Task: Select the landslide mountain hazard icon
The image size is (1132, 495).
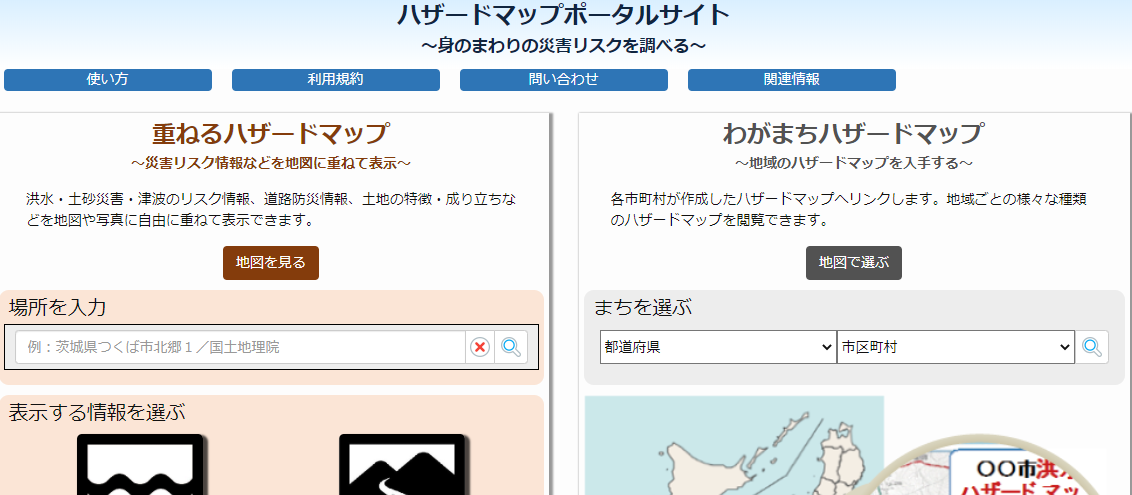Action: click(x=402, y=466)
